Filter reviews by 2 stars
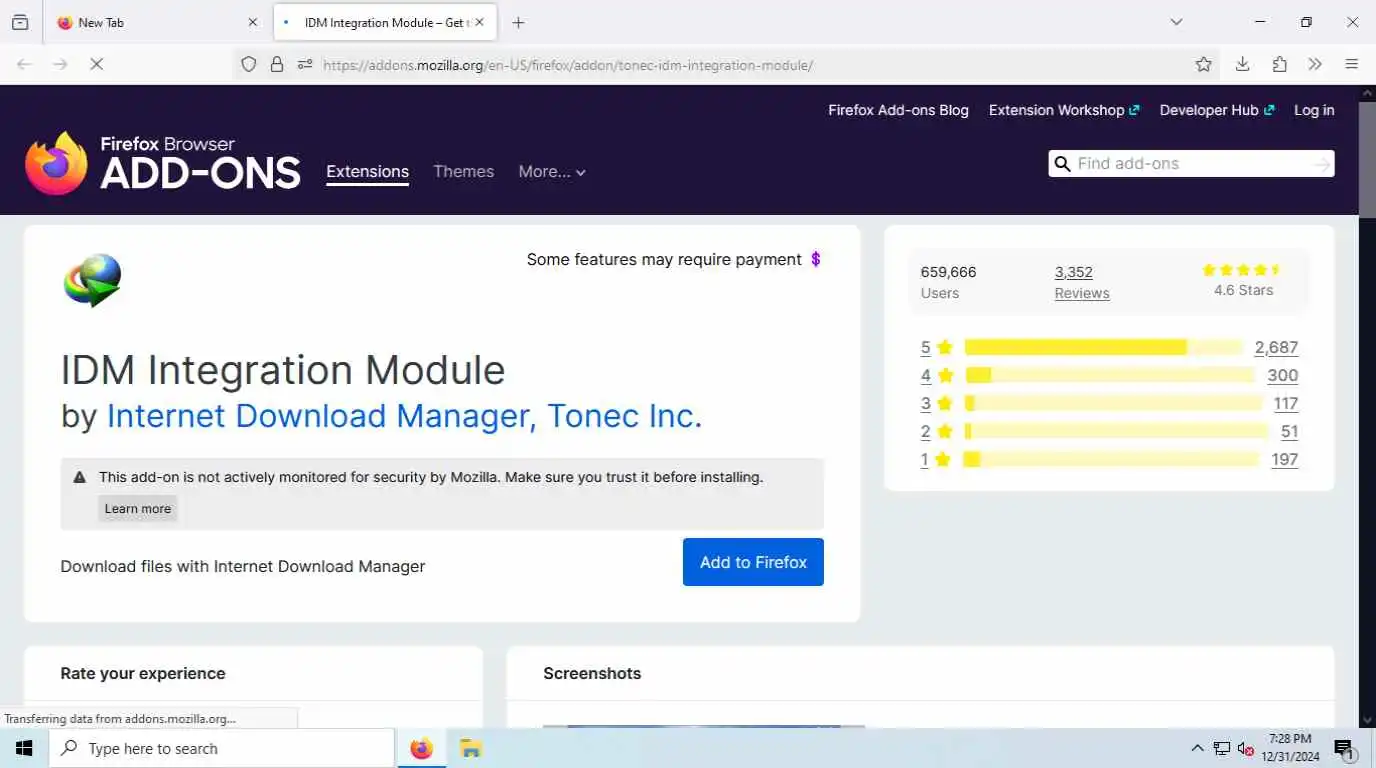 click(x=937, y=431)
